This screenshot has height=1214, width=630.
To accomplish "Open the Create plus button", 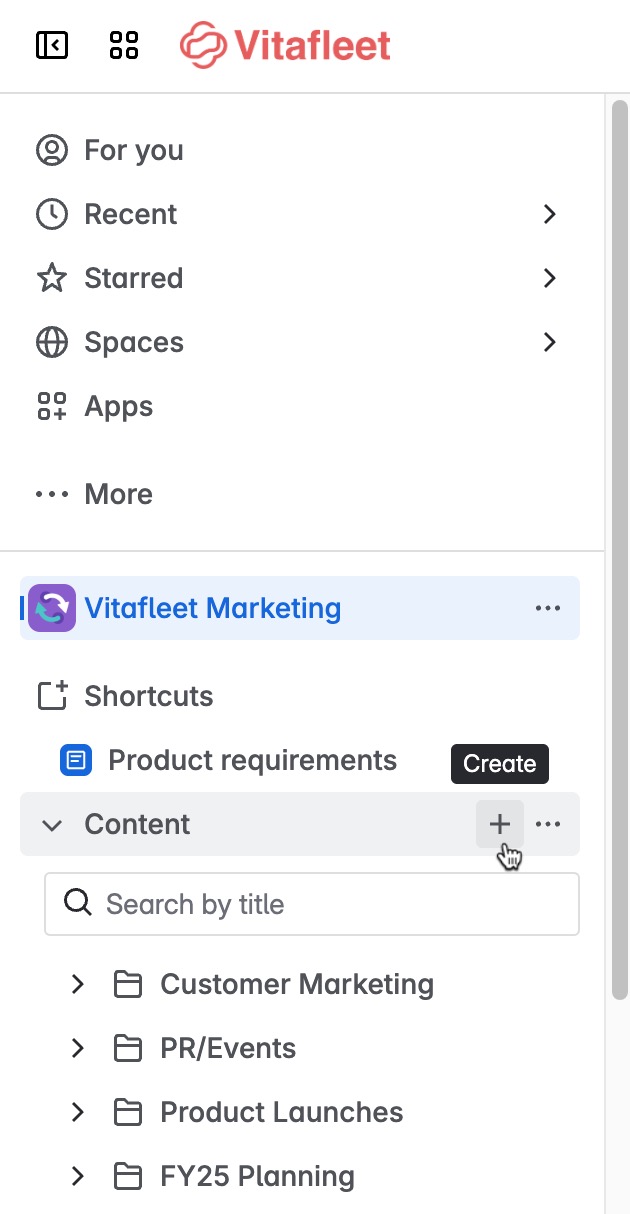I will pos(500,824).
